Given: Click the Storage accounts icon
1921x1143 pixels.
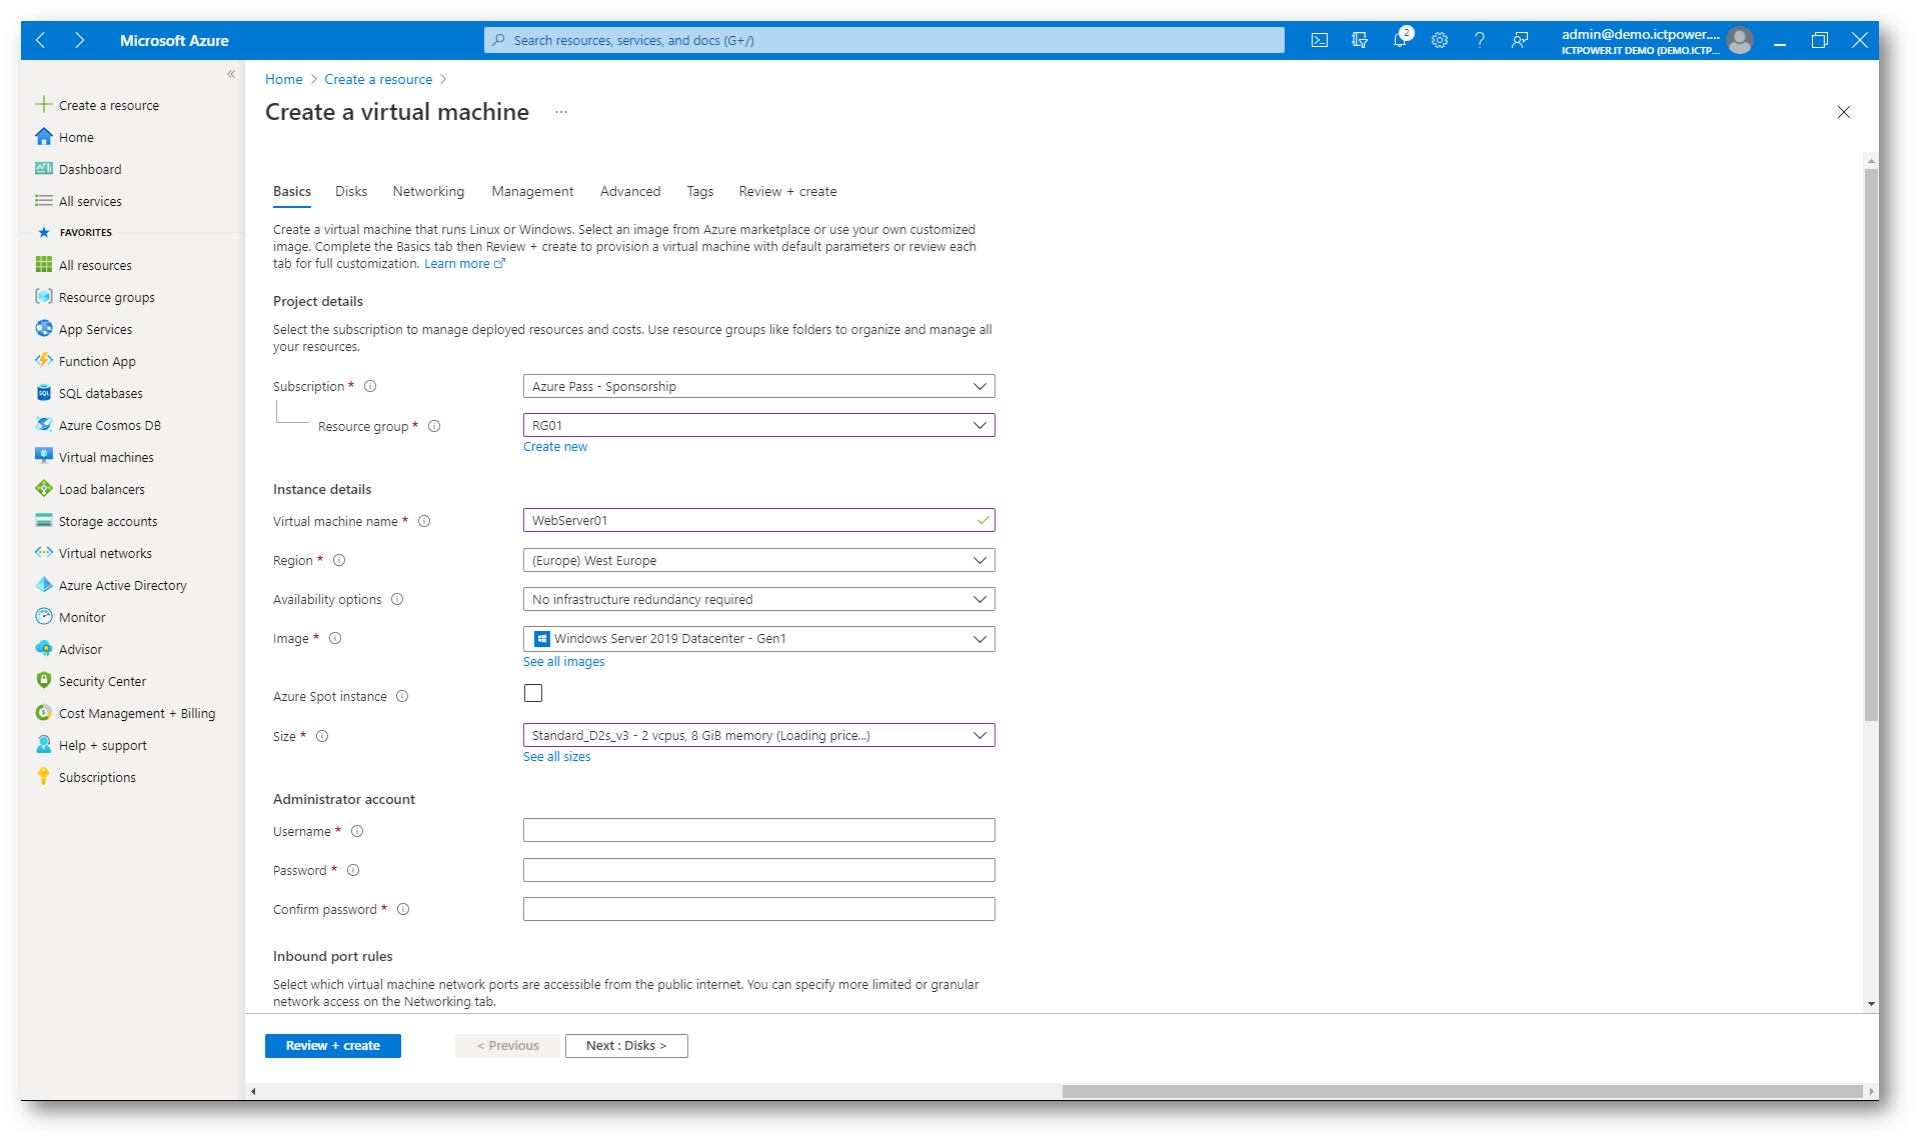Looking at the screenshot, I should (44, 520).
